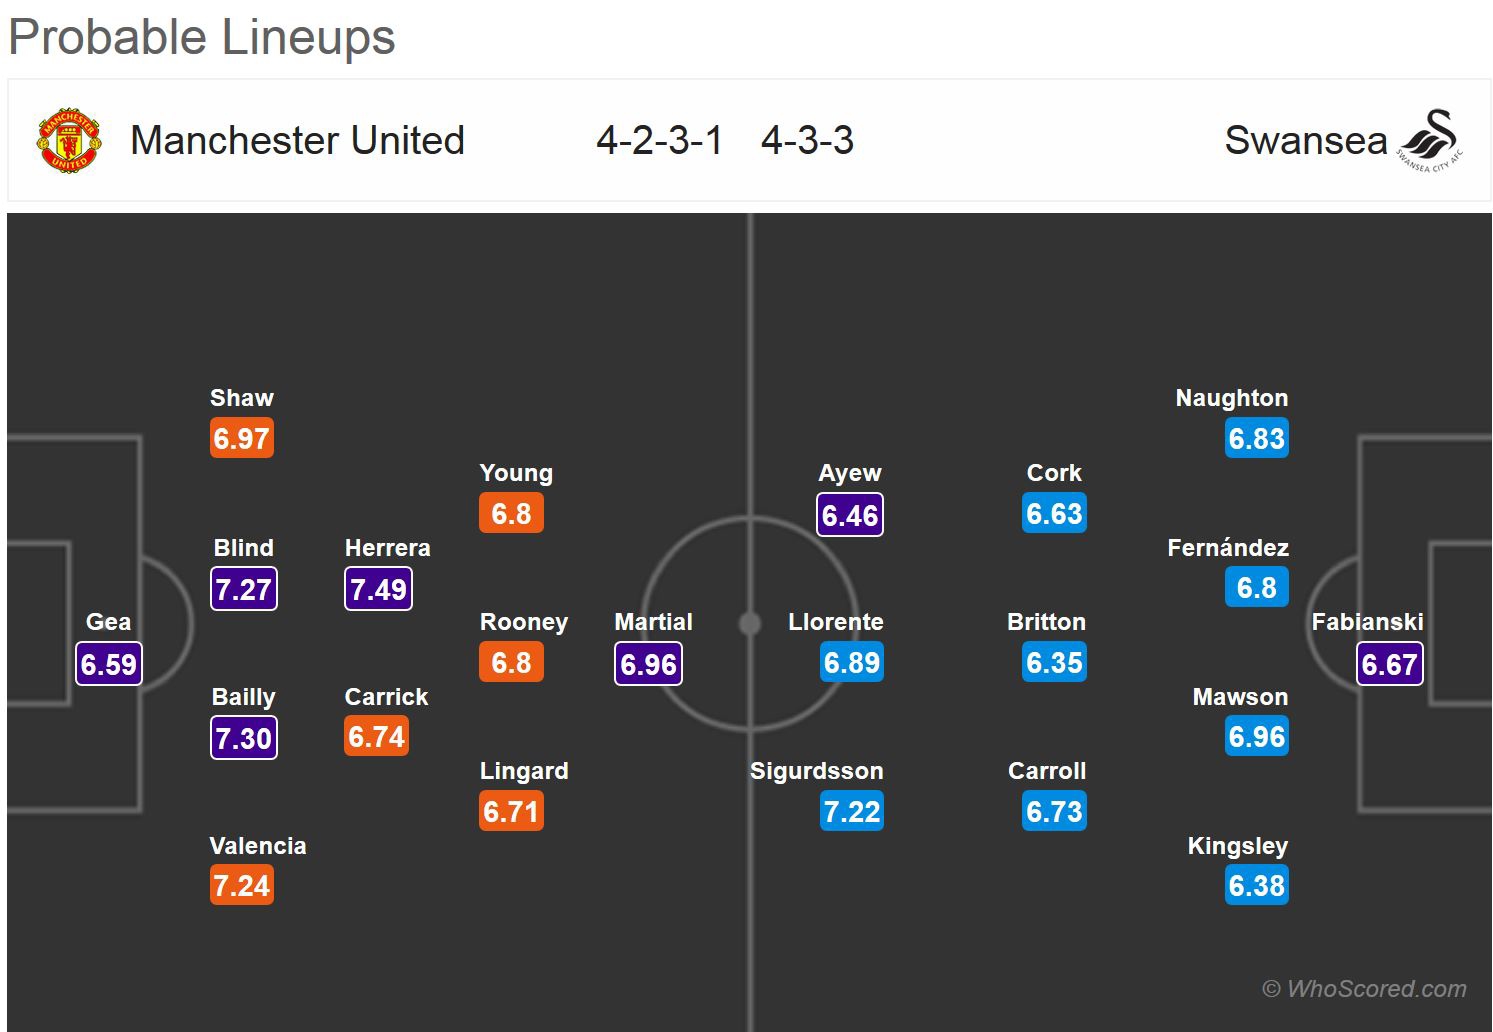Click the 4-2-3-1 formation text
1493x1032 pixels.
[x=659, y=141]
